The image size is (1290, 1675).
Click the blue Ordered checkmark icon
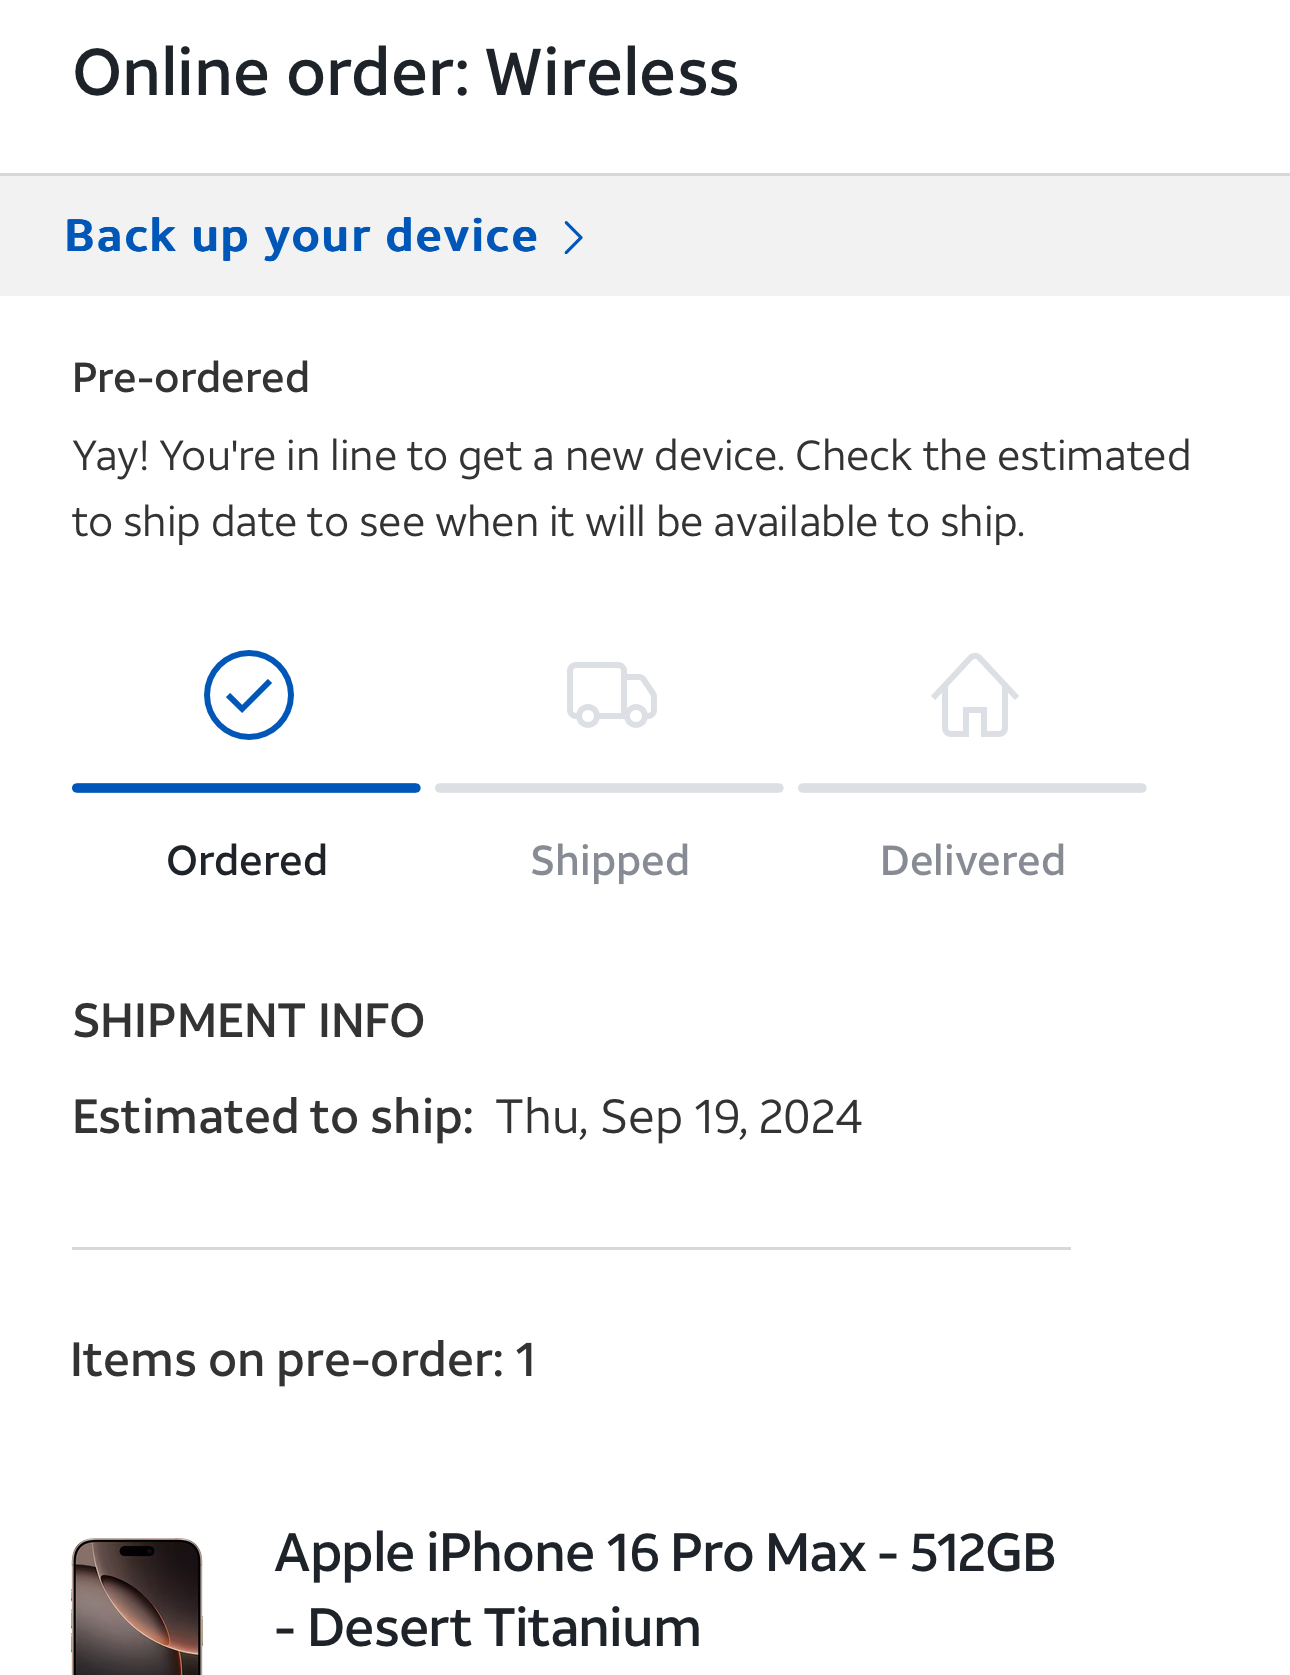(x=248, y=695)
